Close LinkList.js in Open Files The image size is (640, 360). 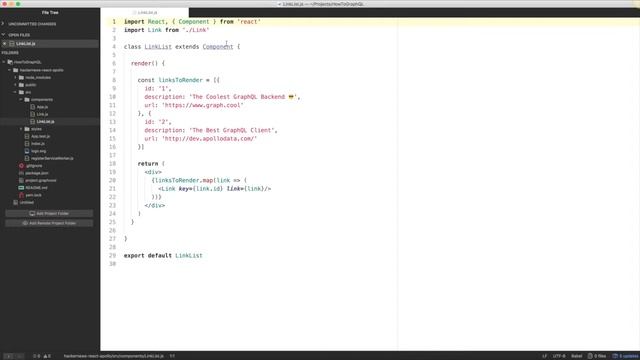tap(4, 44)
